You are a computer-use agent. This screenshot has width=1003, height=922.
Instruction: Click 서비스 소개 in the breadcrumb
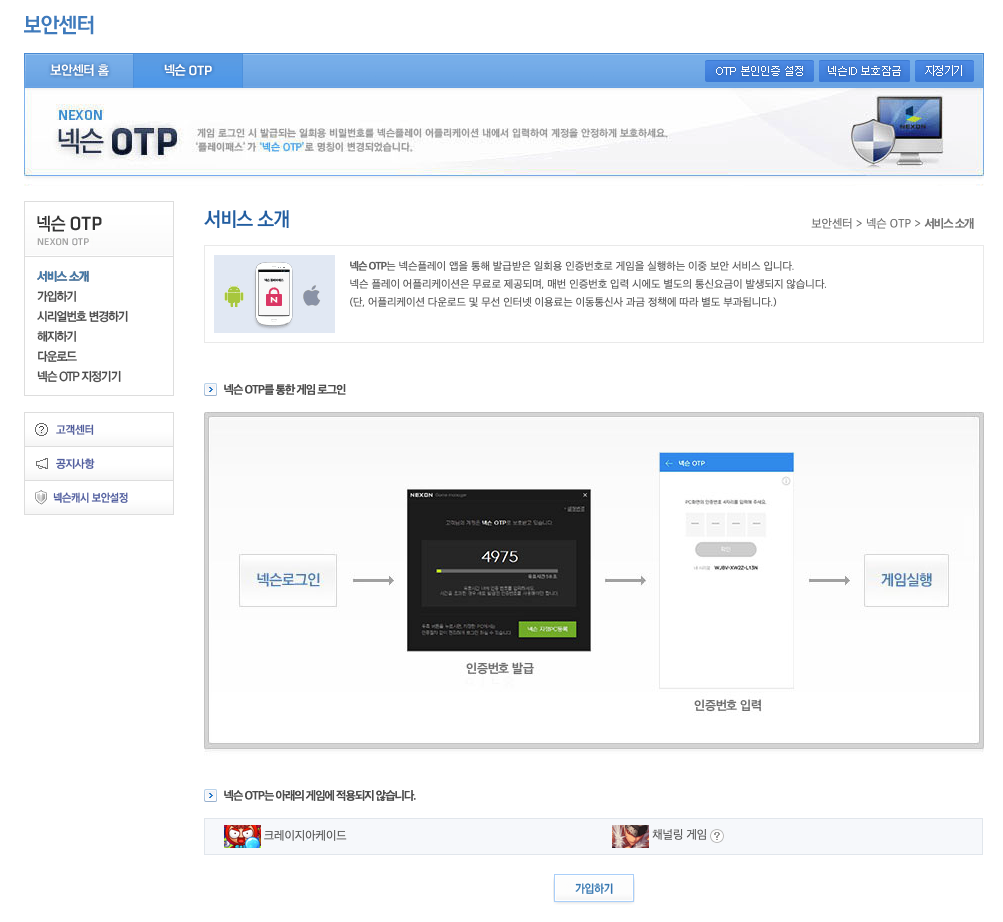point(949,223)
